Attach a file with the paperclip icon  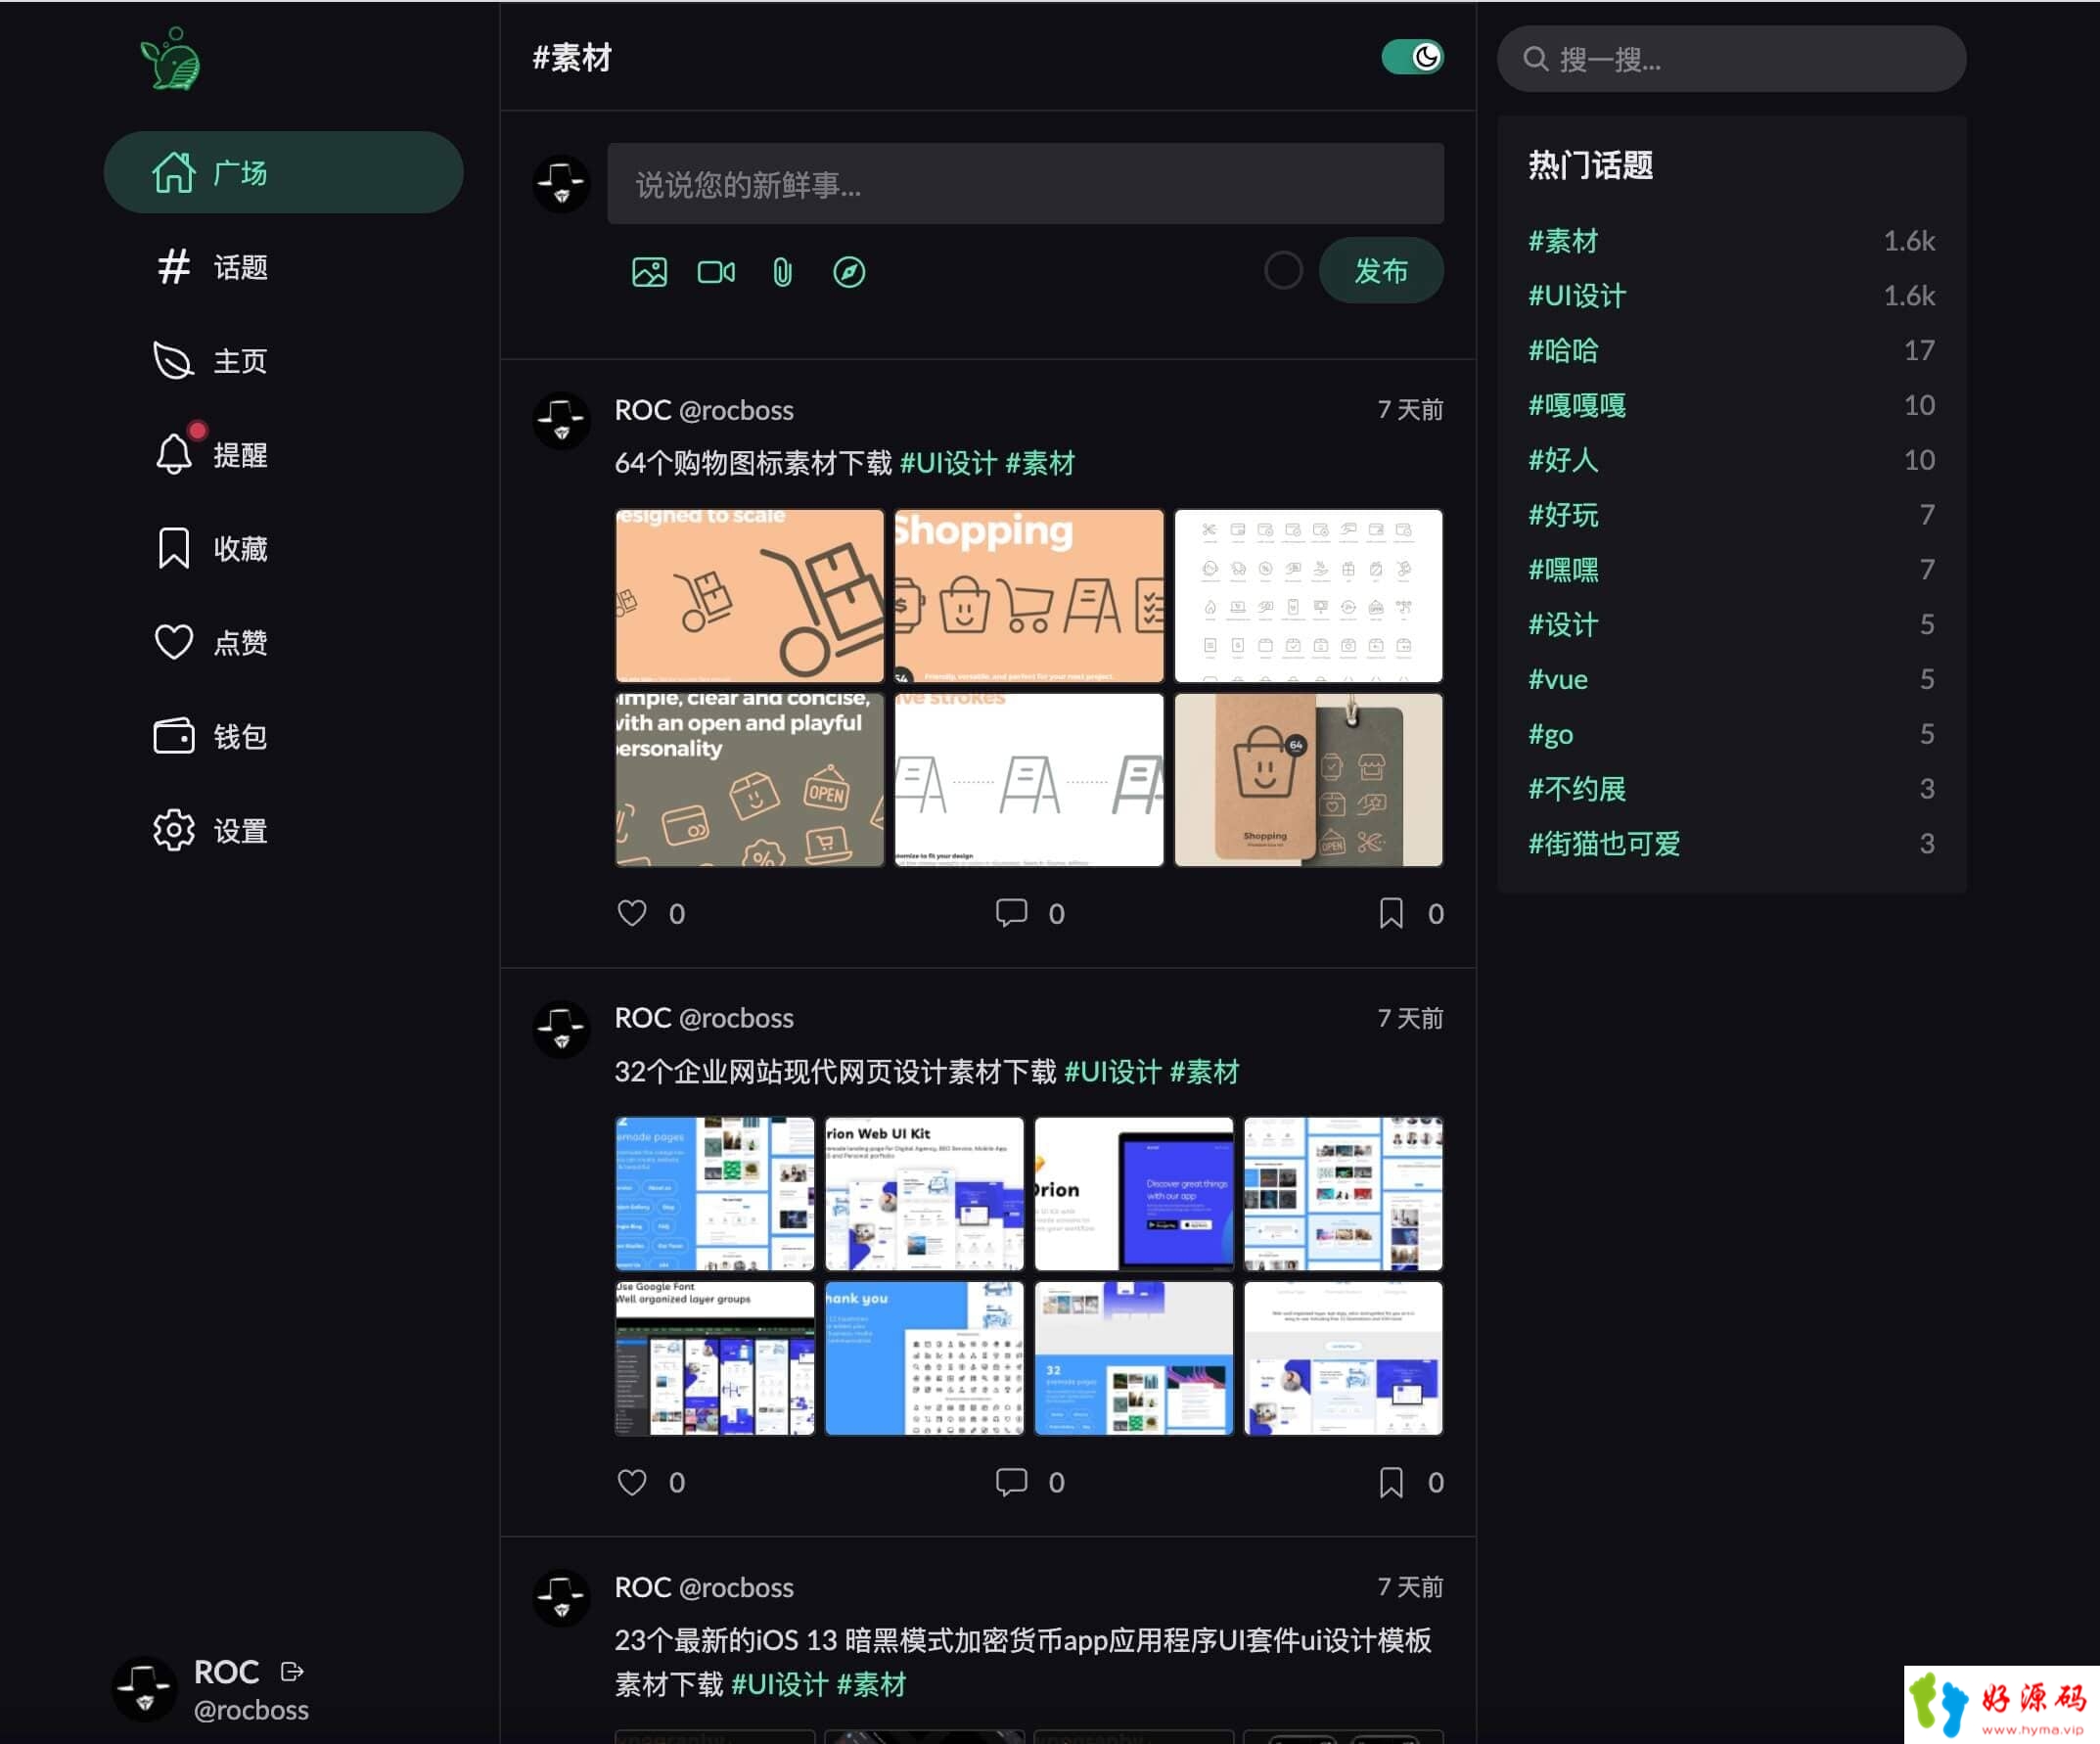(x=782, y=272)
